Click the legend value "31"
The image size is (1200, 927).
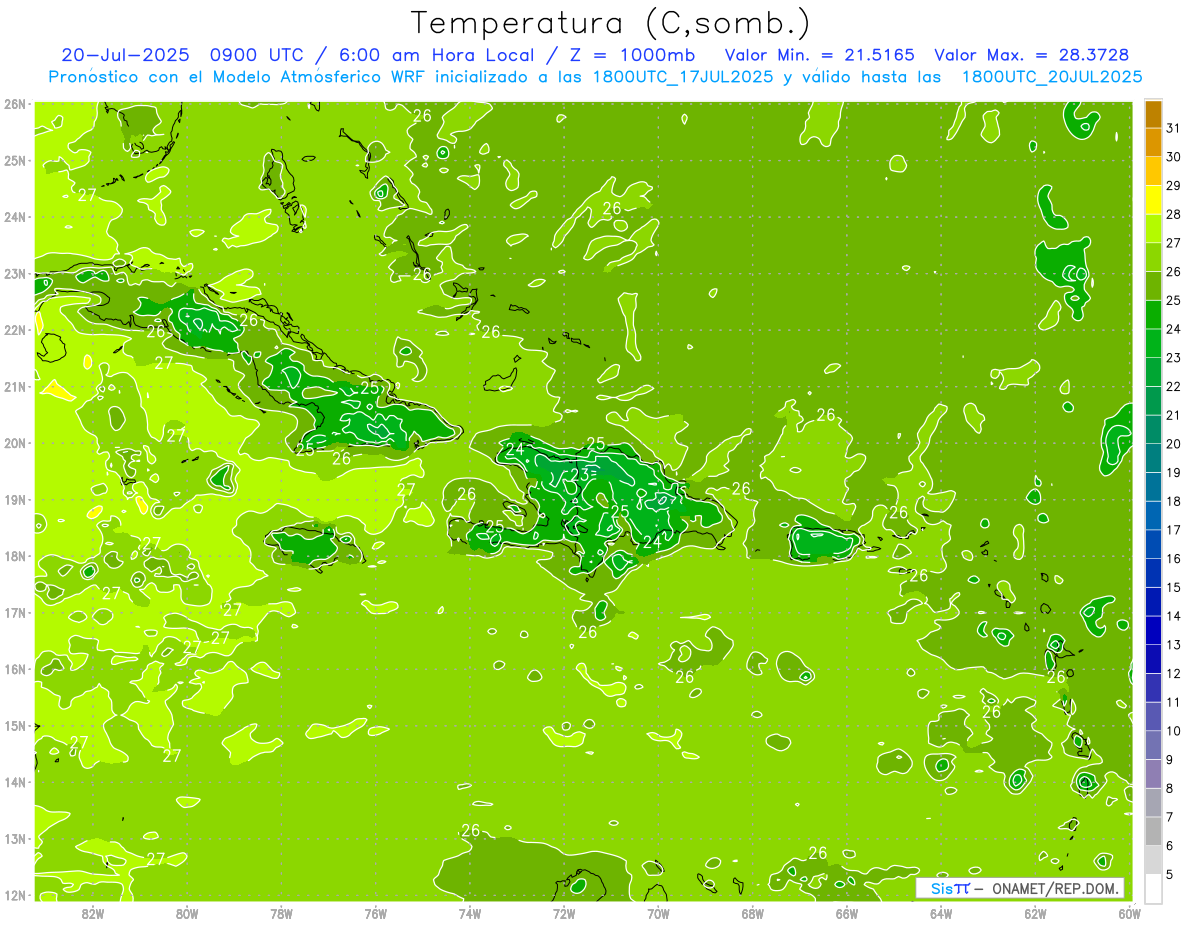(x=1173, y=128)
